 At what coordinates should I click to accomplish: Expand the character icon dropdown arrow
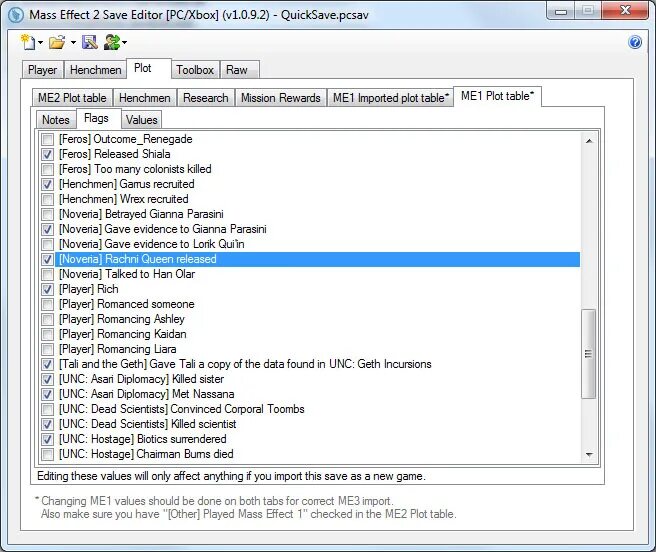point(124,42)
